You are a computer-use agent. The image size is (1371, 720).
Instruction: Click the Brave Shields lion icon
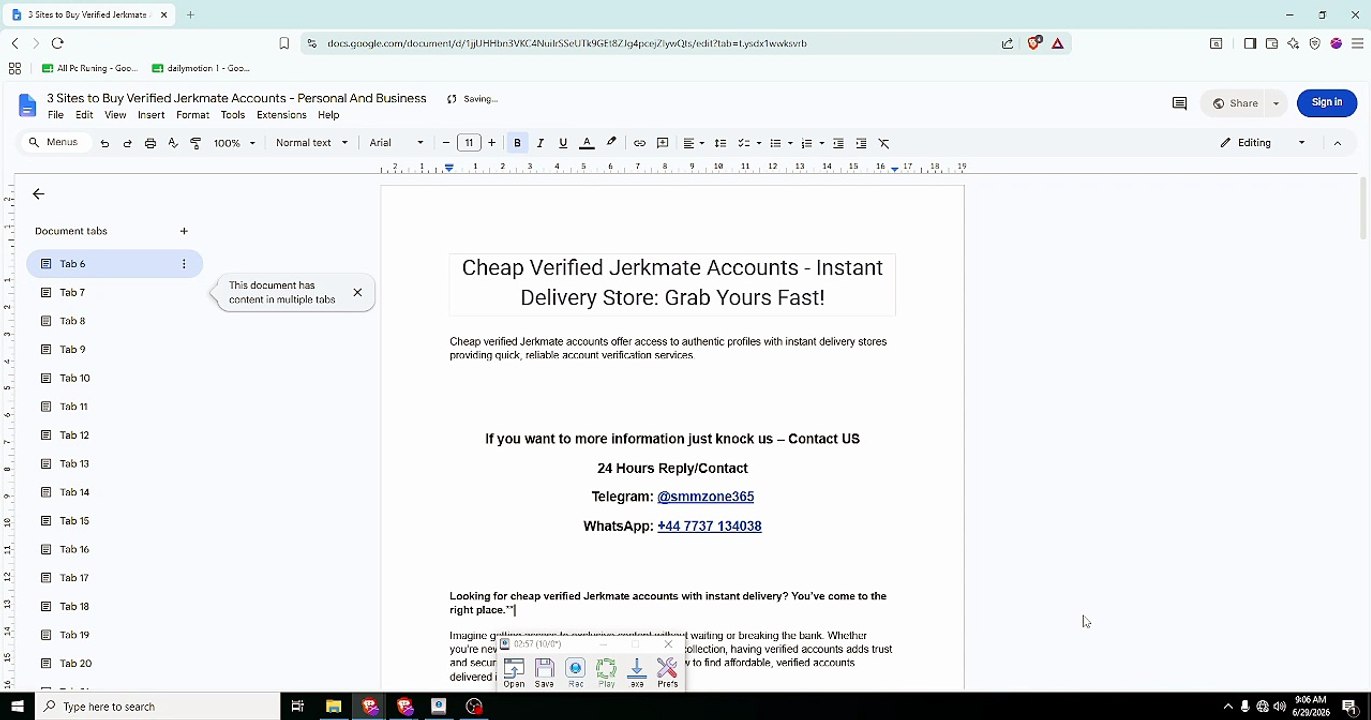(x=1035, y=43)
